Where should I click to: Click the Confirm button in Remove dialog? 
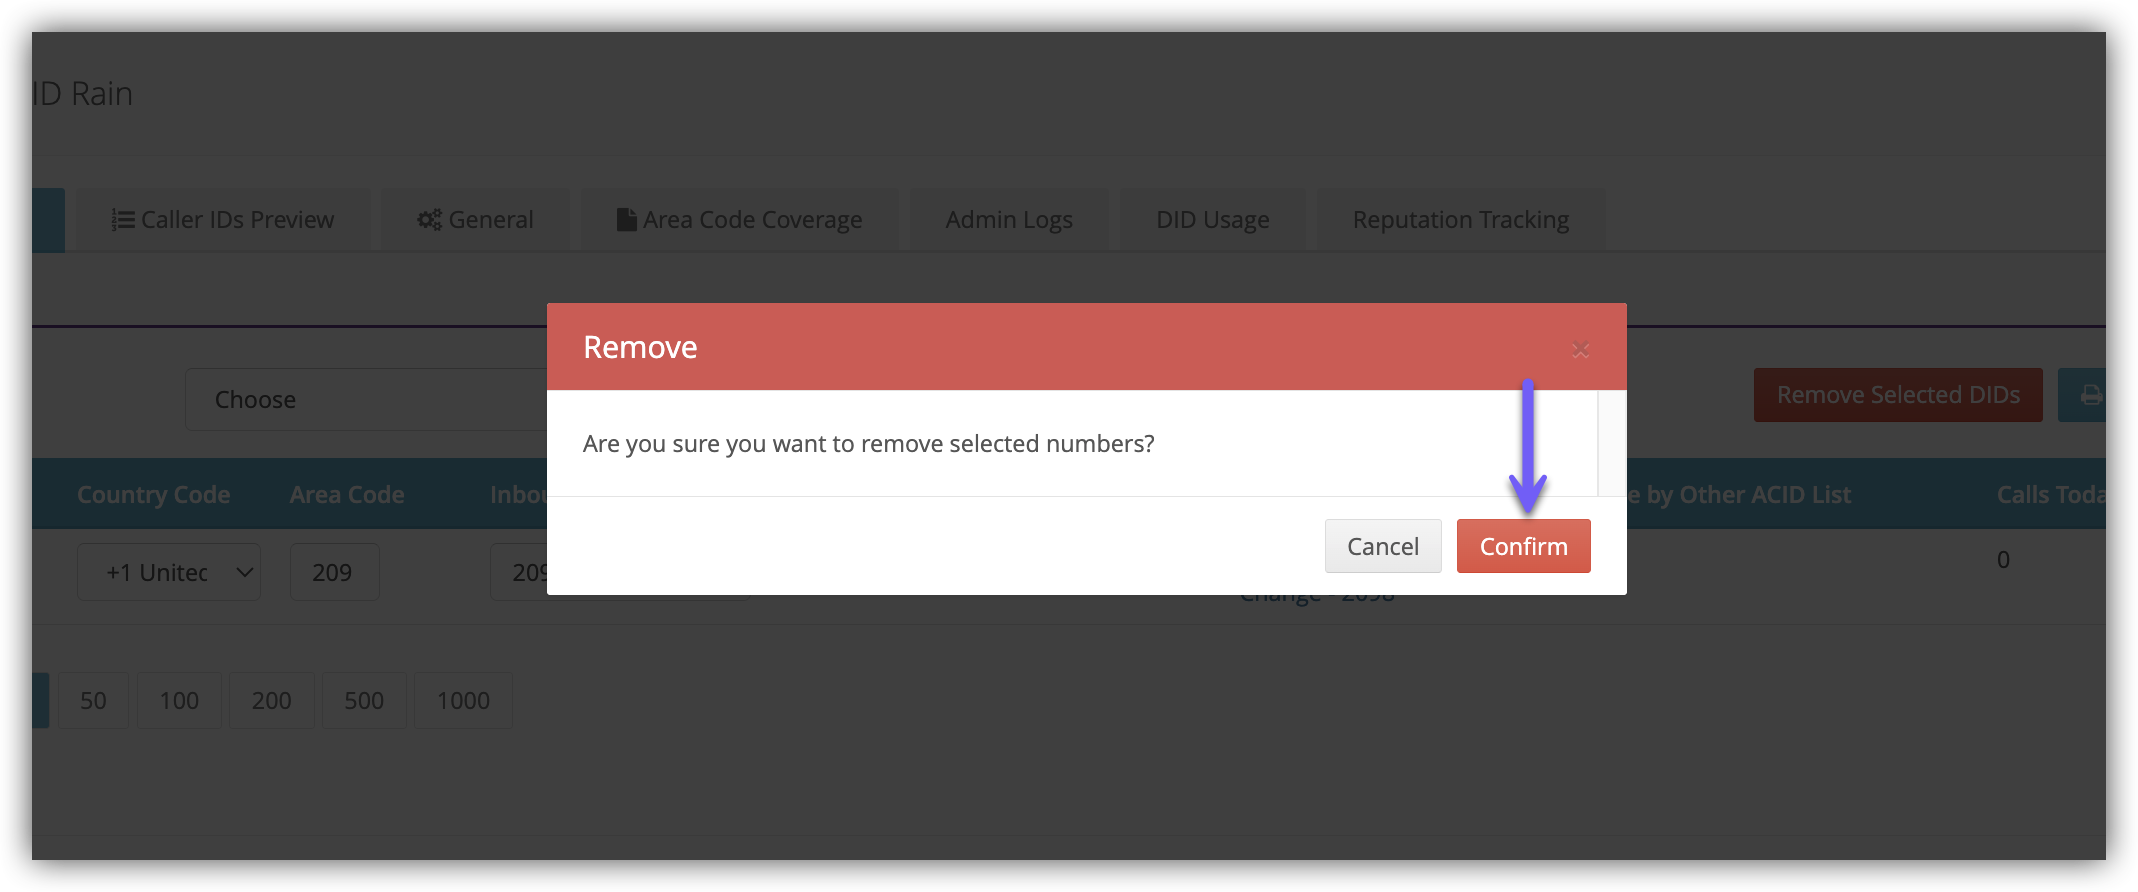tap(1523, 546)
